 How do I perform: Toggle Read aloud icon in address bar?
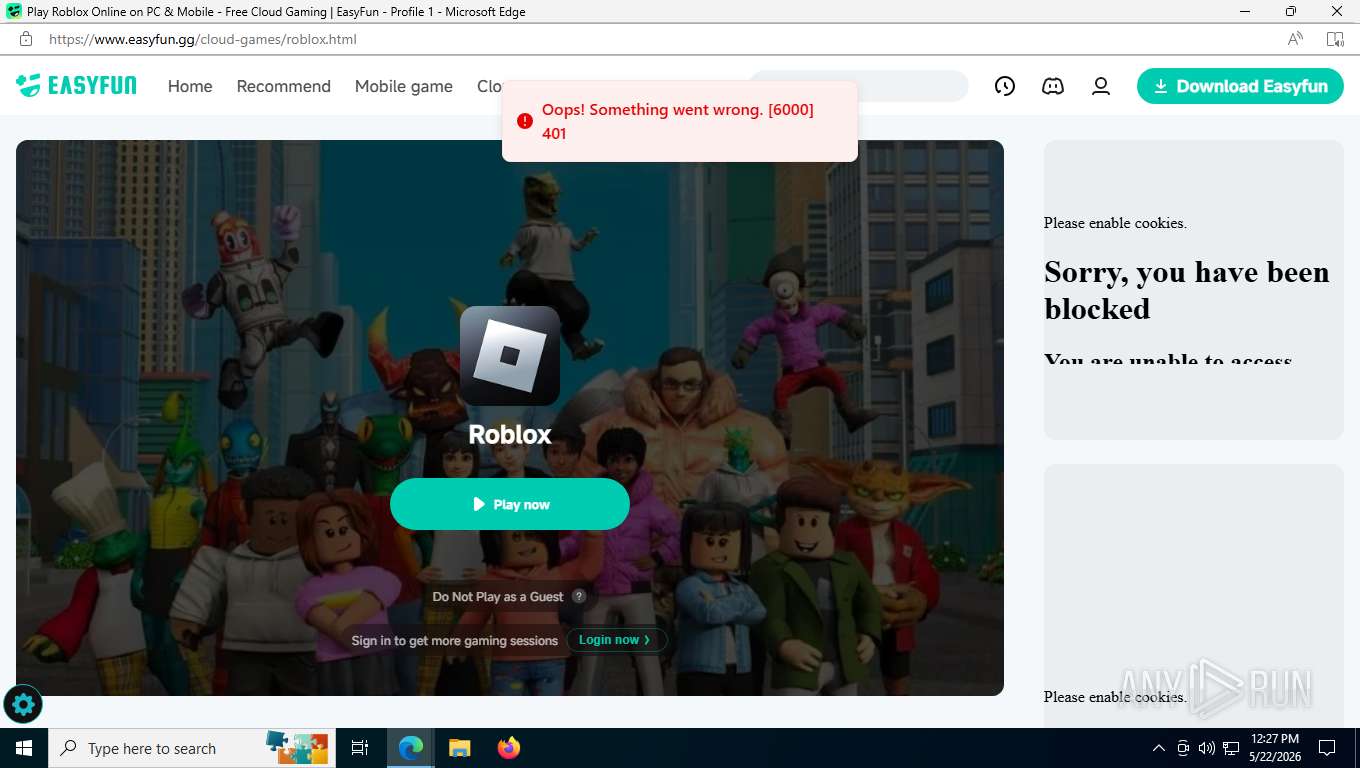(x=1295, y=39)
